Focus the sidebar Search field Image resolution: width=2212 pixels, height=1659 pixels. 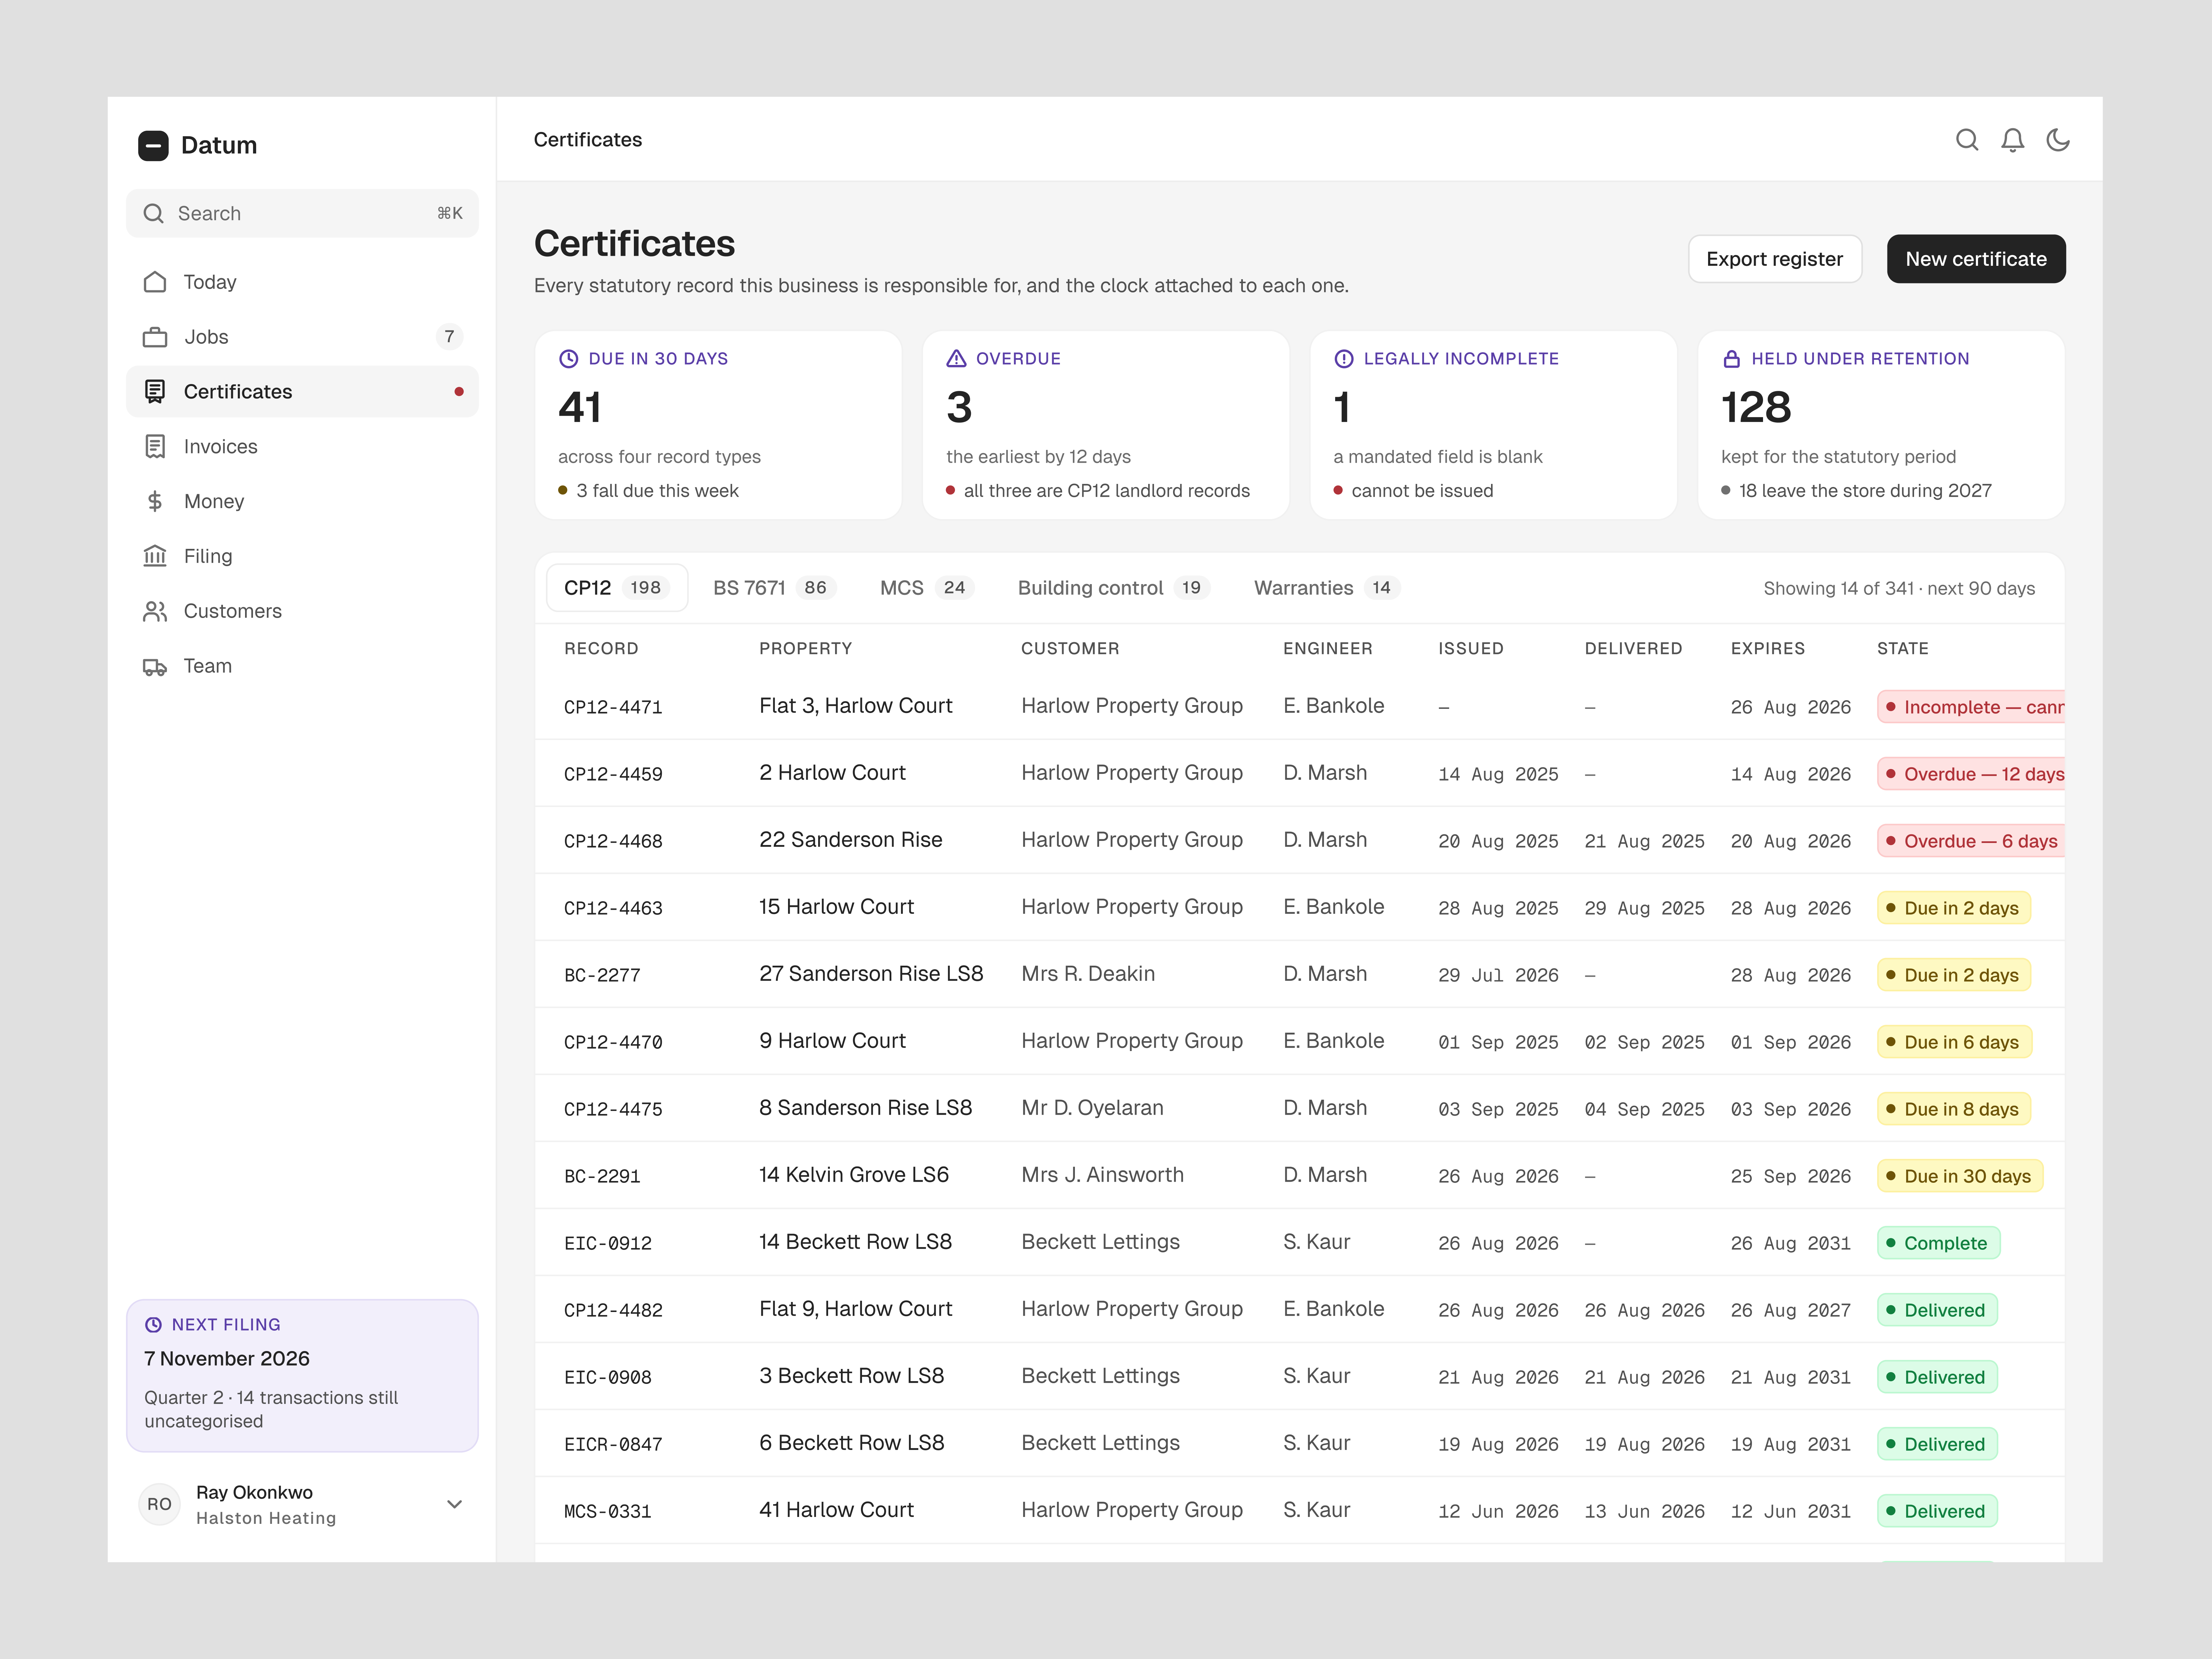[x=302, y=213]
